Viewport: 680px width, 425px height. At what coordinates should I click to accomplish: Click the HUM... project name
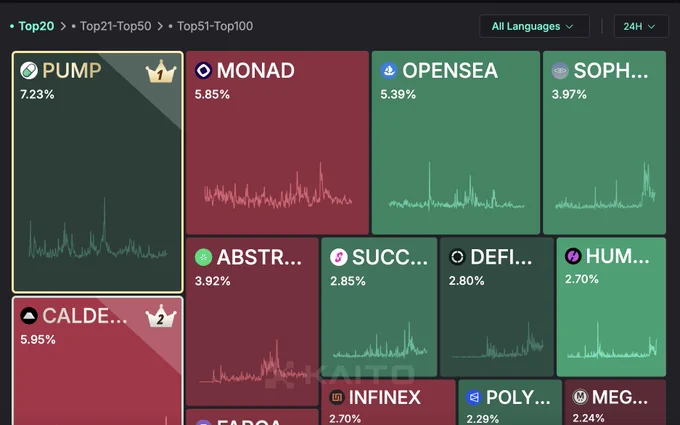tap(618, 256)
